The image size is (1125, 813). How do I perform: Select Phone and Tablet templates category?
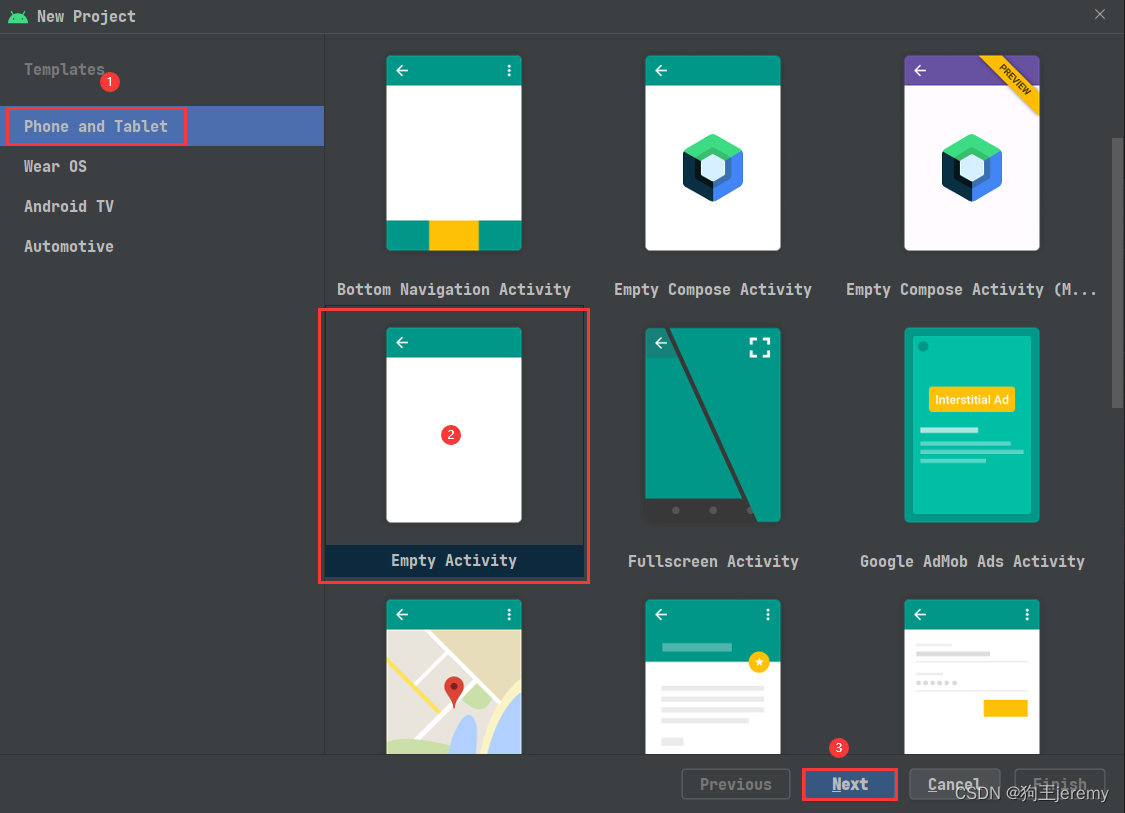[162, 126]
